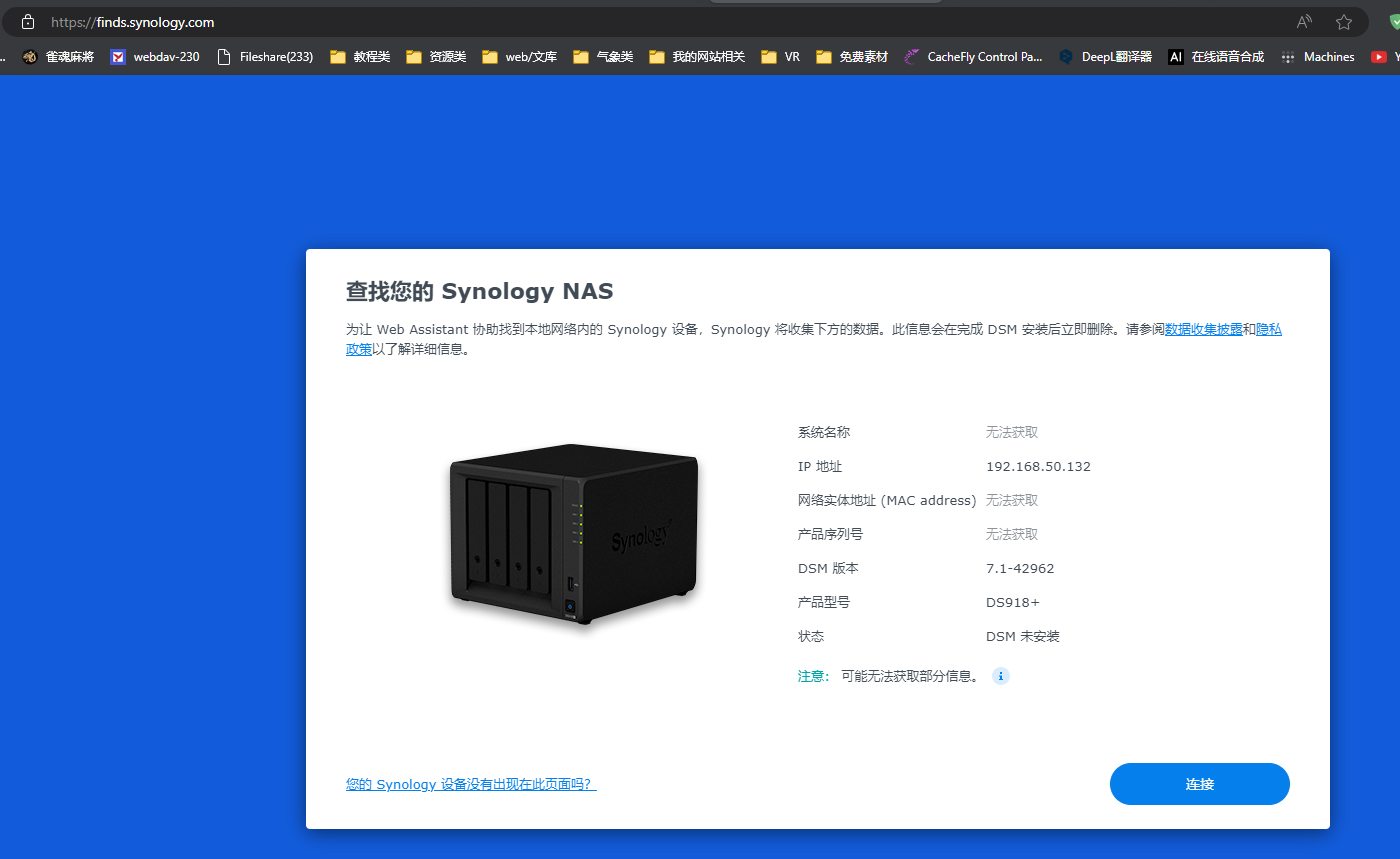1400x859 pixels.
Task: Click the status value DSM 未安装
Action: click(1023, 637)
